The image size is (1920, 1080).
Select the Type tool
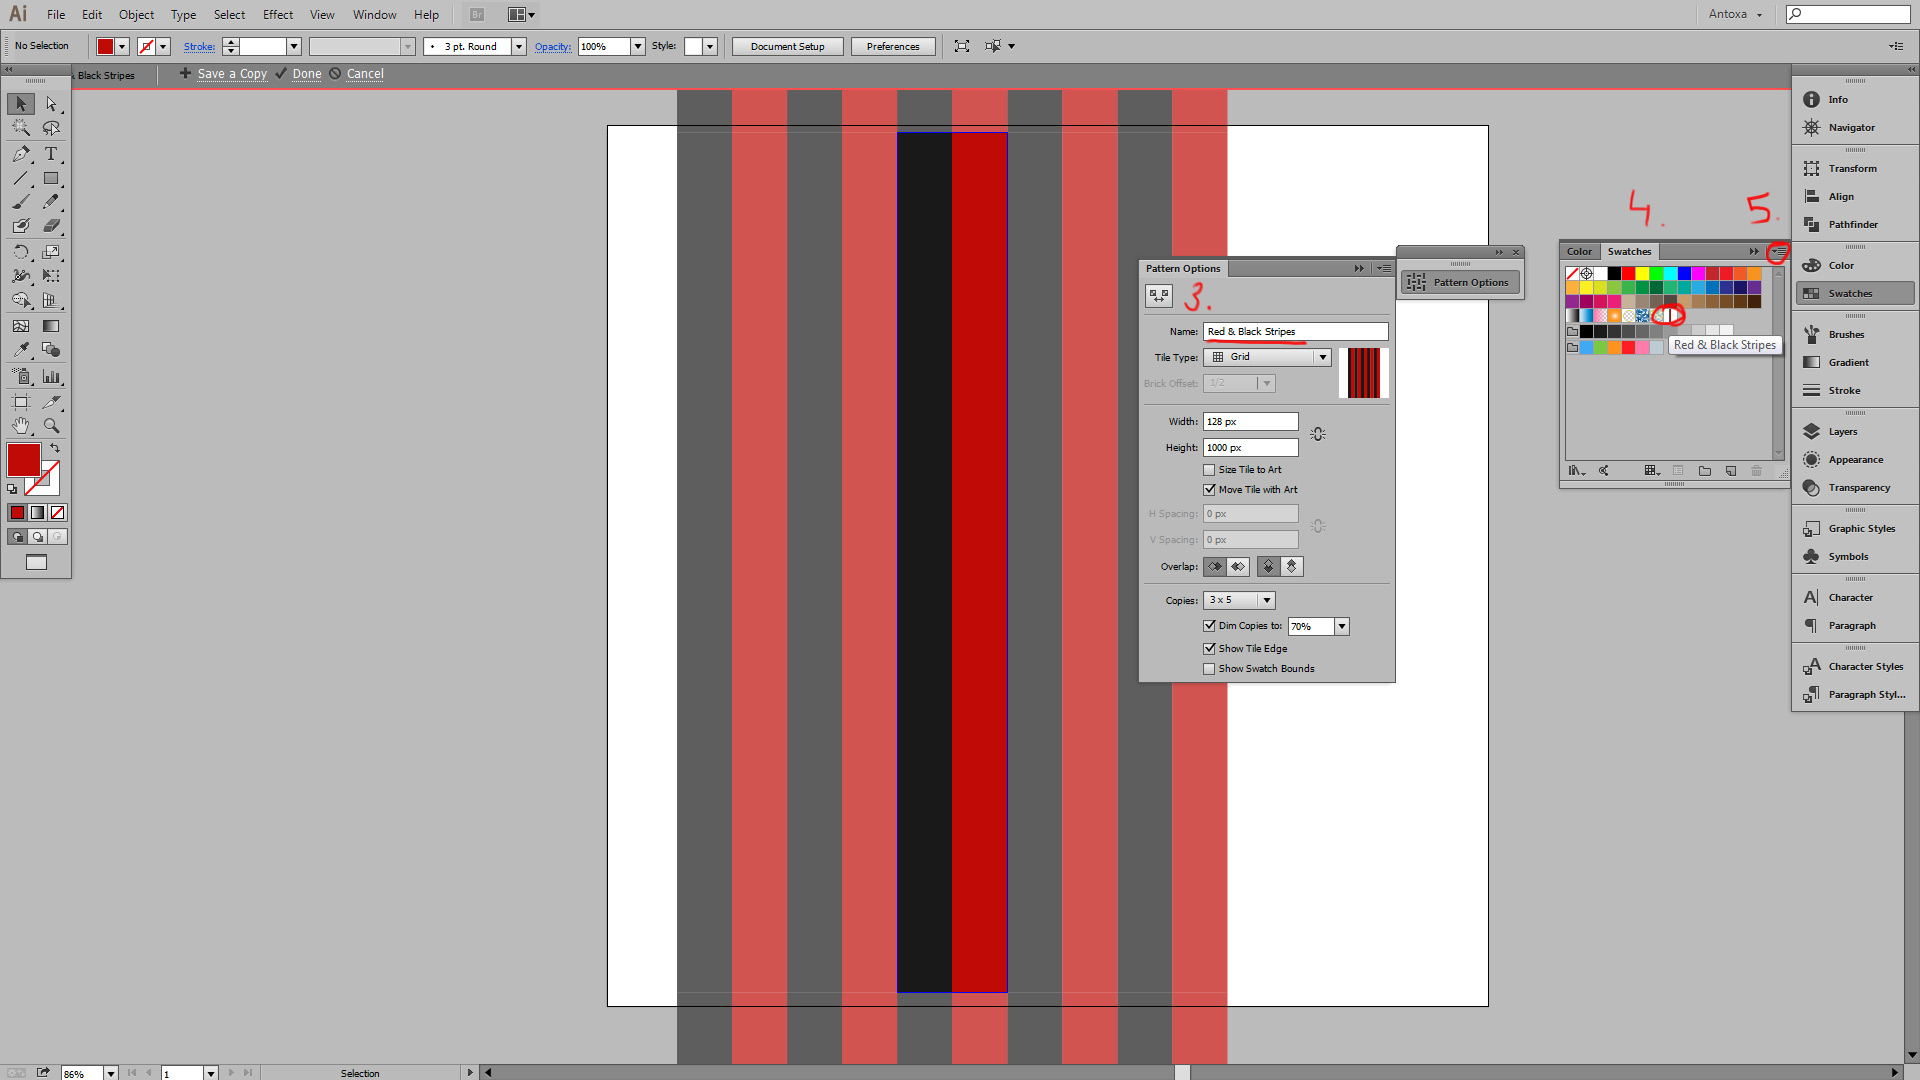point(51,154)
